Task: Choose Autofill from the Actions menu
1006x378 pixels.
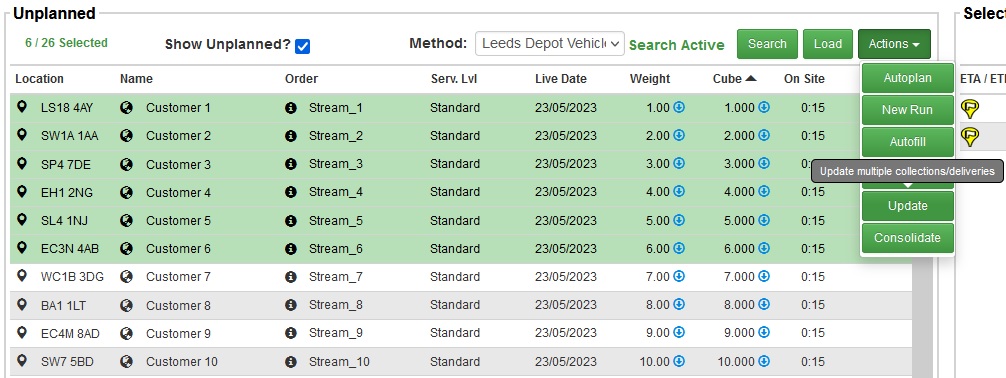Action: 907,142
